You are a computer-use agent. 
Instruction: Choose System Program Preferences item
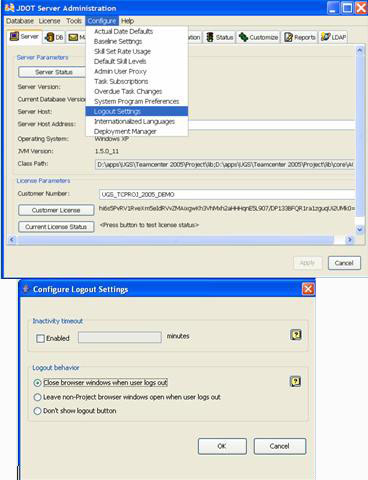pos(137,101)
